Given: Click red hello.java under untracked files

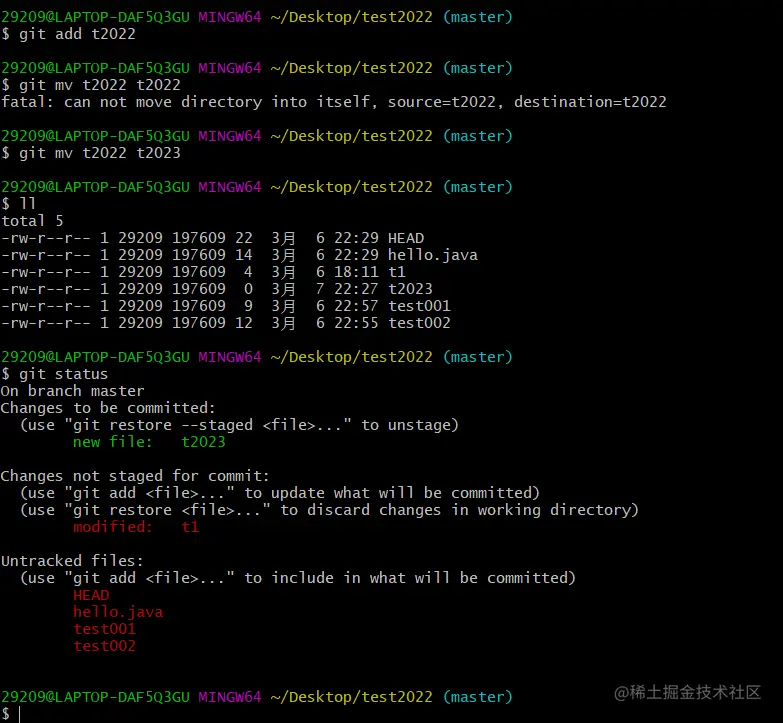Looking at the screenshot, I should pyautogui.click(x=118, y=612).
